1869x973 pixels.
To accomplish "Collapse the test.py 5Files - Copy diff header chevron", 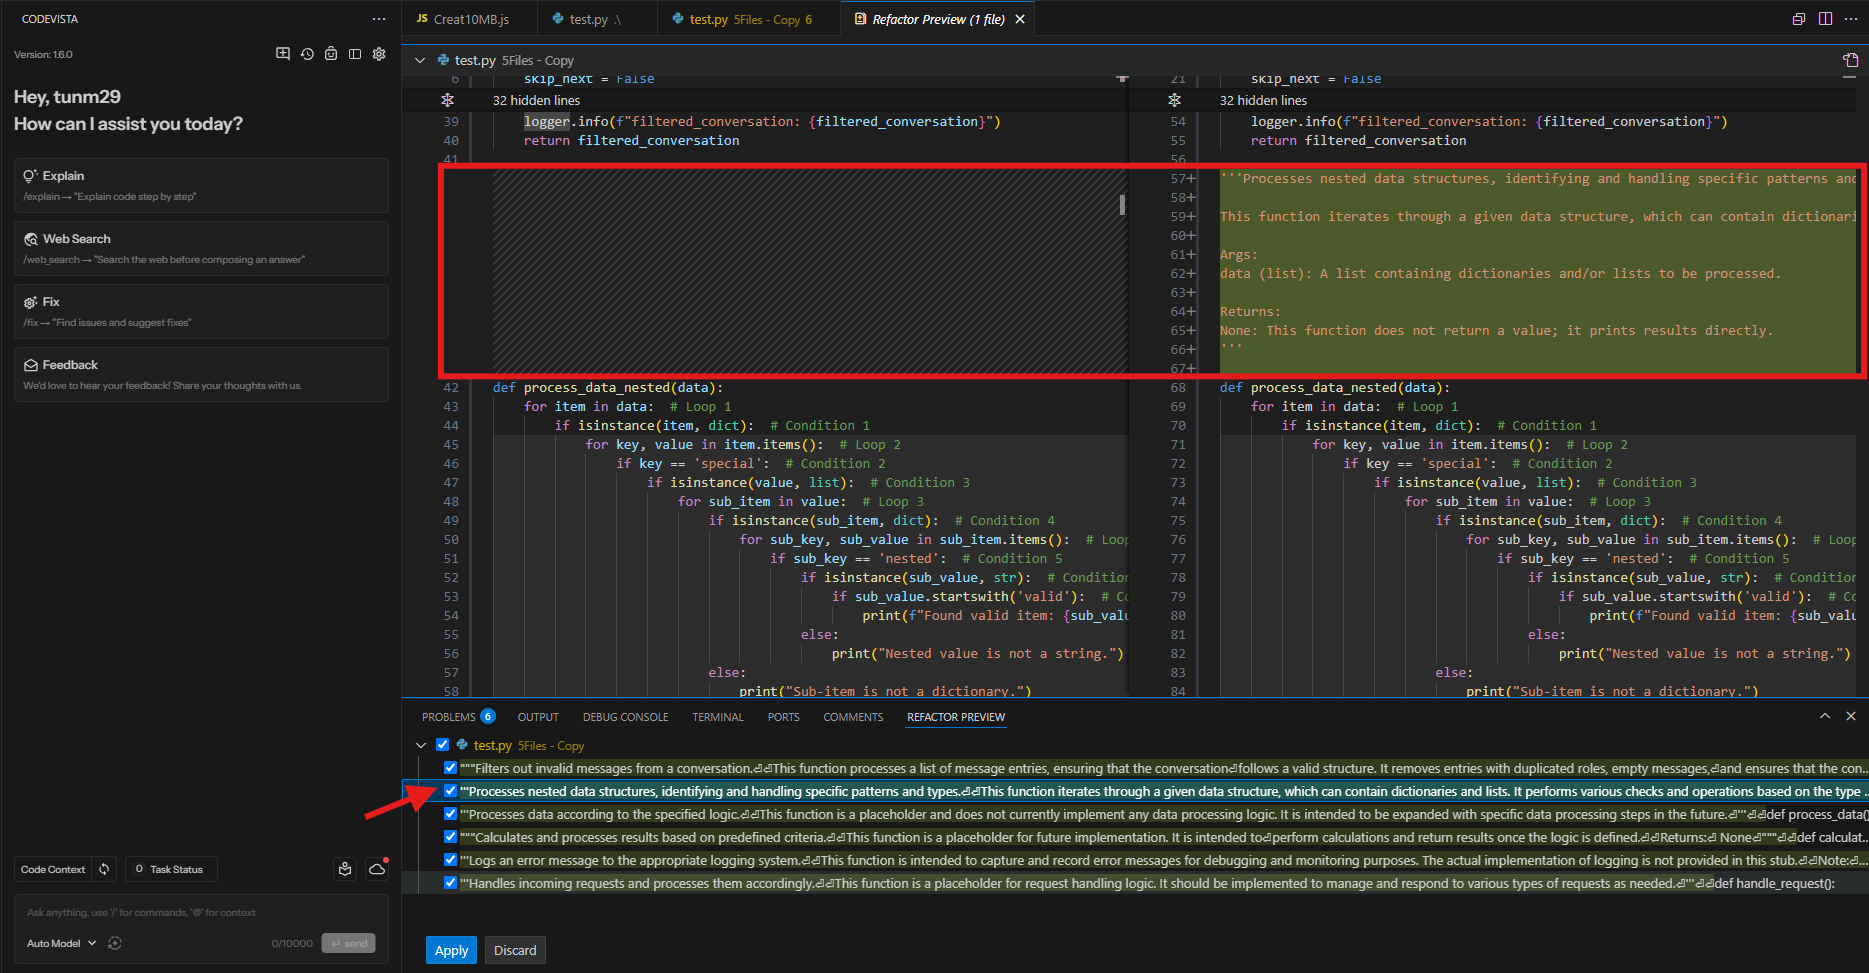I will [420, 60].
